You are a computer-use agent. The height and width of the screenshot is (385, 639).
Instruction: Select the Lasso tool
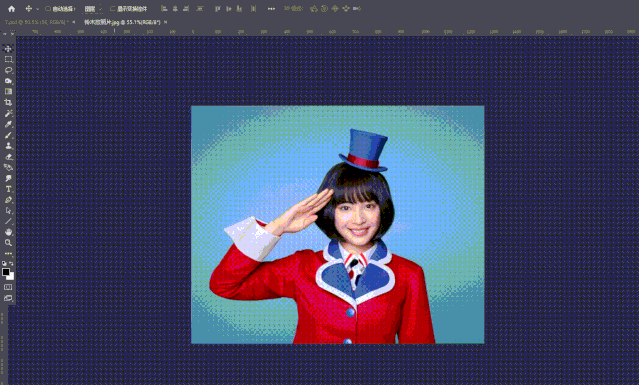pos(8,70)
